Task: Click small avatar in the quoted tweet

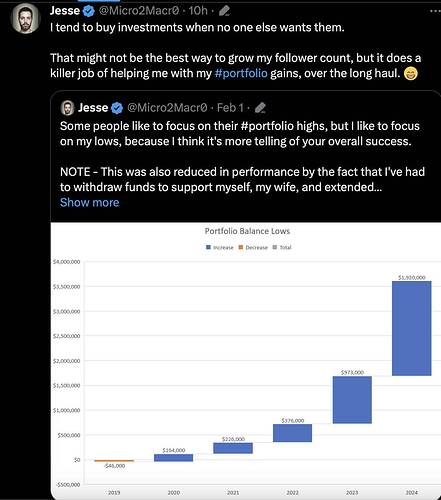Action: pos(67,108)
